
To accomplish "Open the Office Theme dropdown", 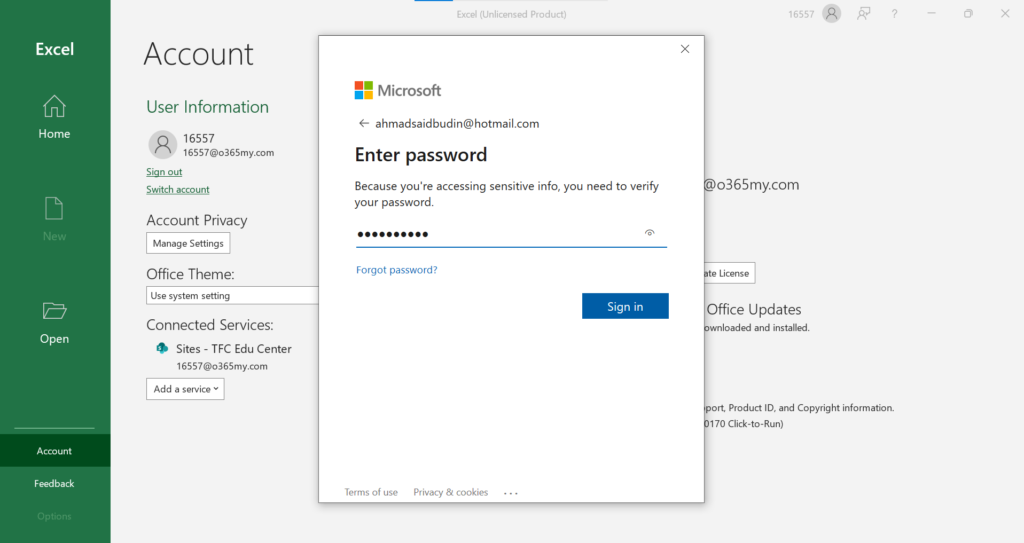I will coord(232,295).
